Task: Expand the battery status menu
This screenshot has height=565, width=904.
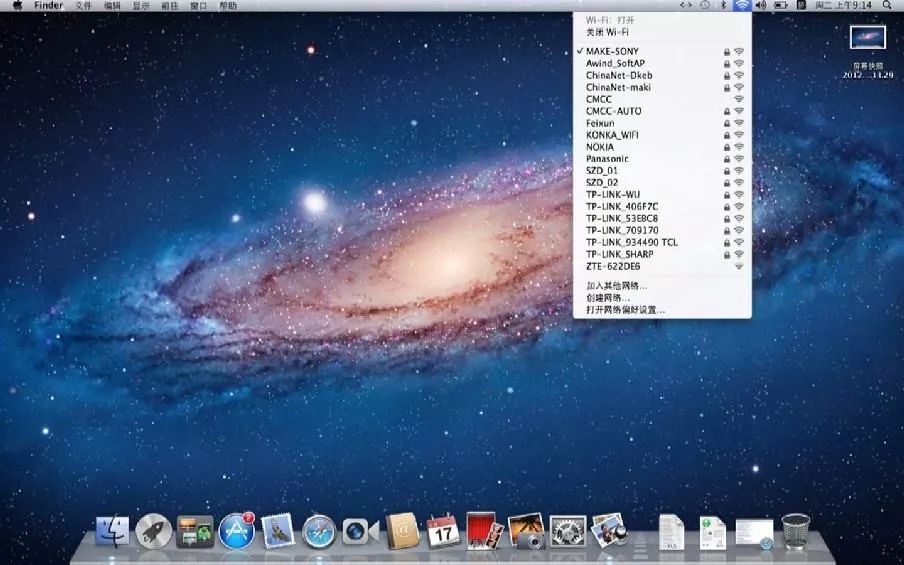Action: pos(780,6)
